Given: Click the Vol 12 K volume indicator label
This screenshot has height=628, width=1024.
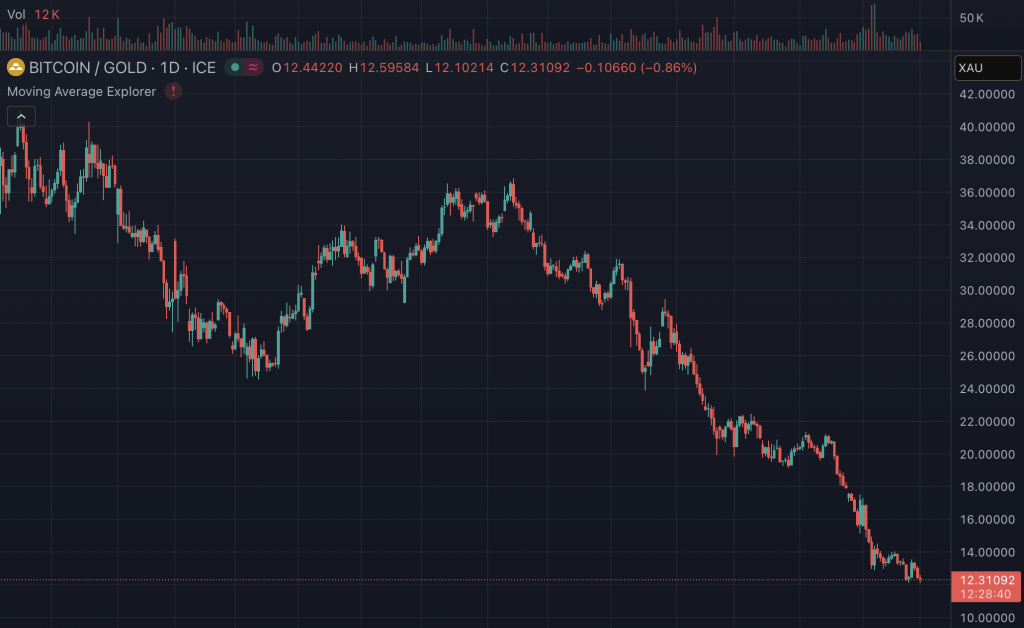Looking at the screenshot, I should (x=33, y=14).
